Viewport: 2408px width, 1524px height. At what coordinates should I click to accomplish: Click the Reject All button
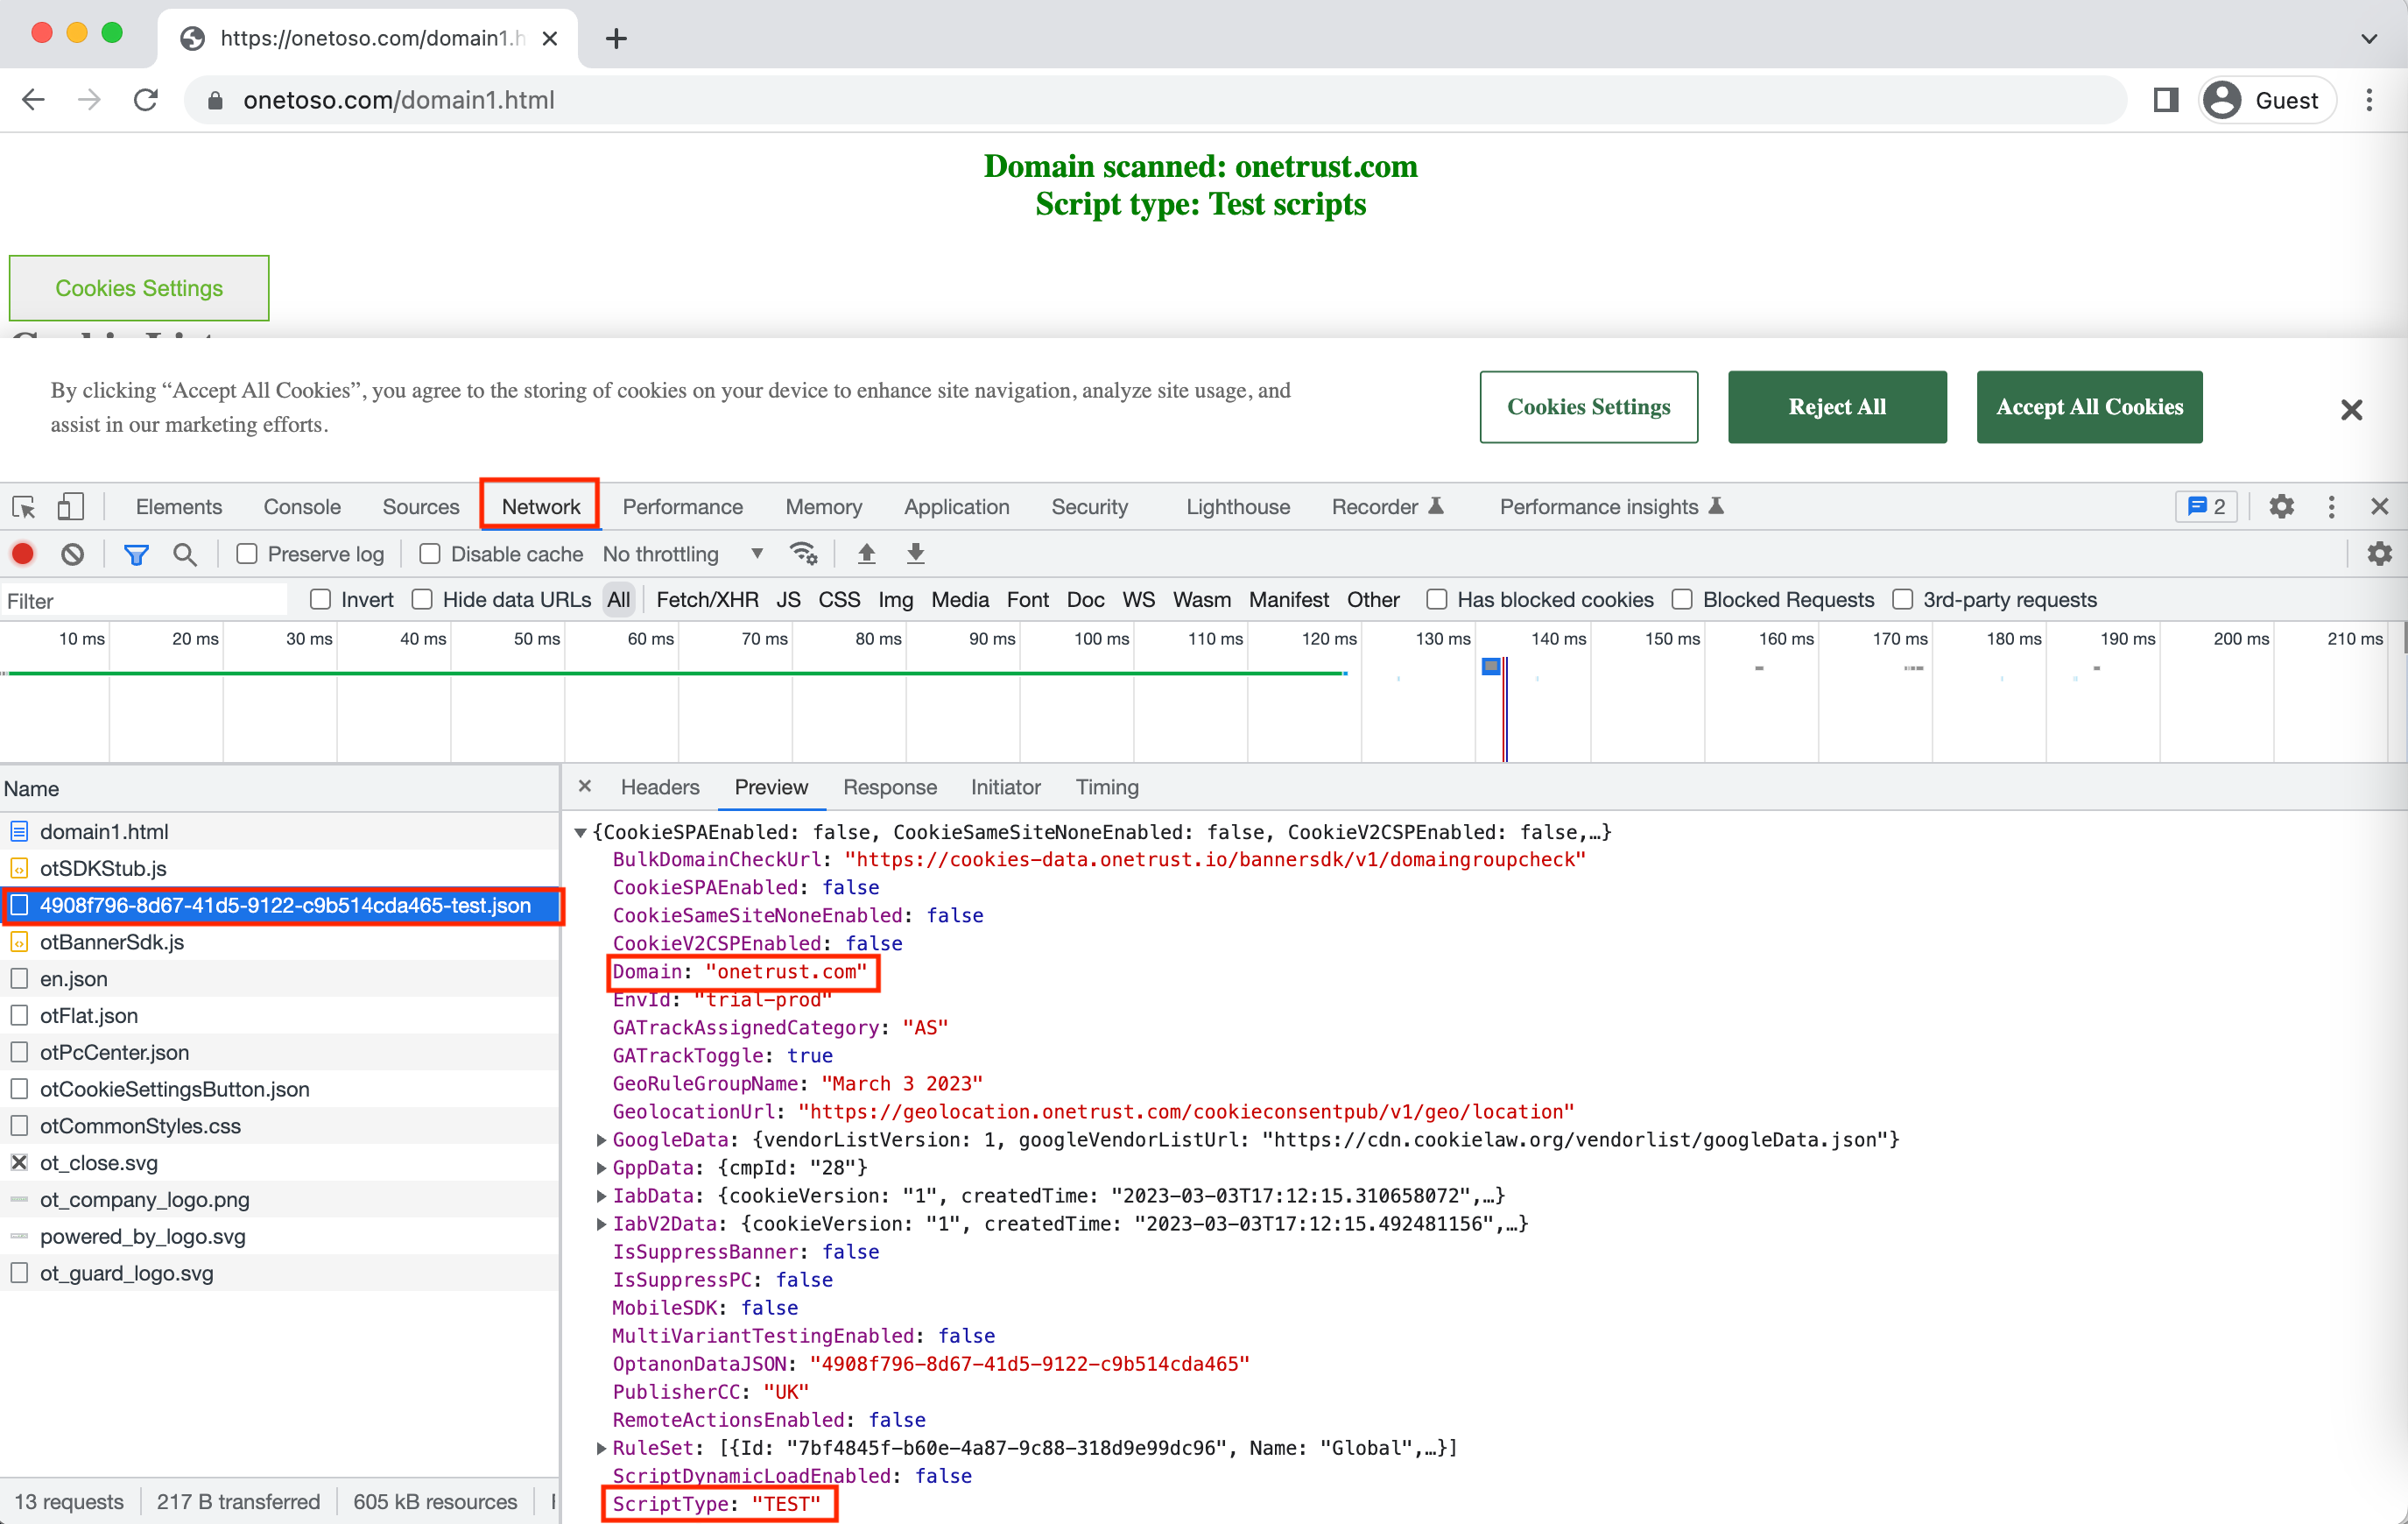[x=1836, y=407]
